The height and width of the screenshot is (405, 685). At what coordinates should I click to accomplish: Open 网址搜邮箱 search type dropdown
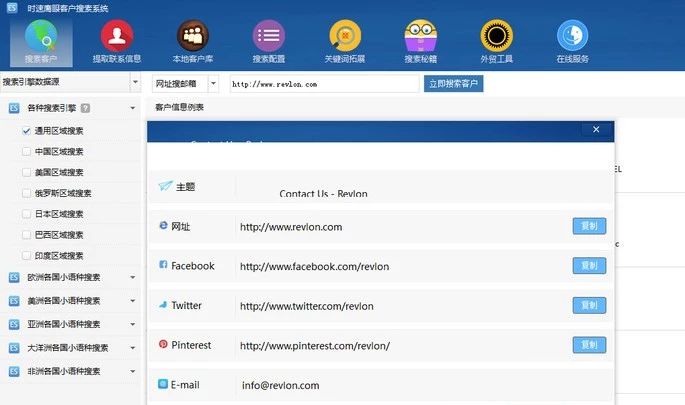pyautogui.click(x=214, y=83)
